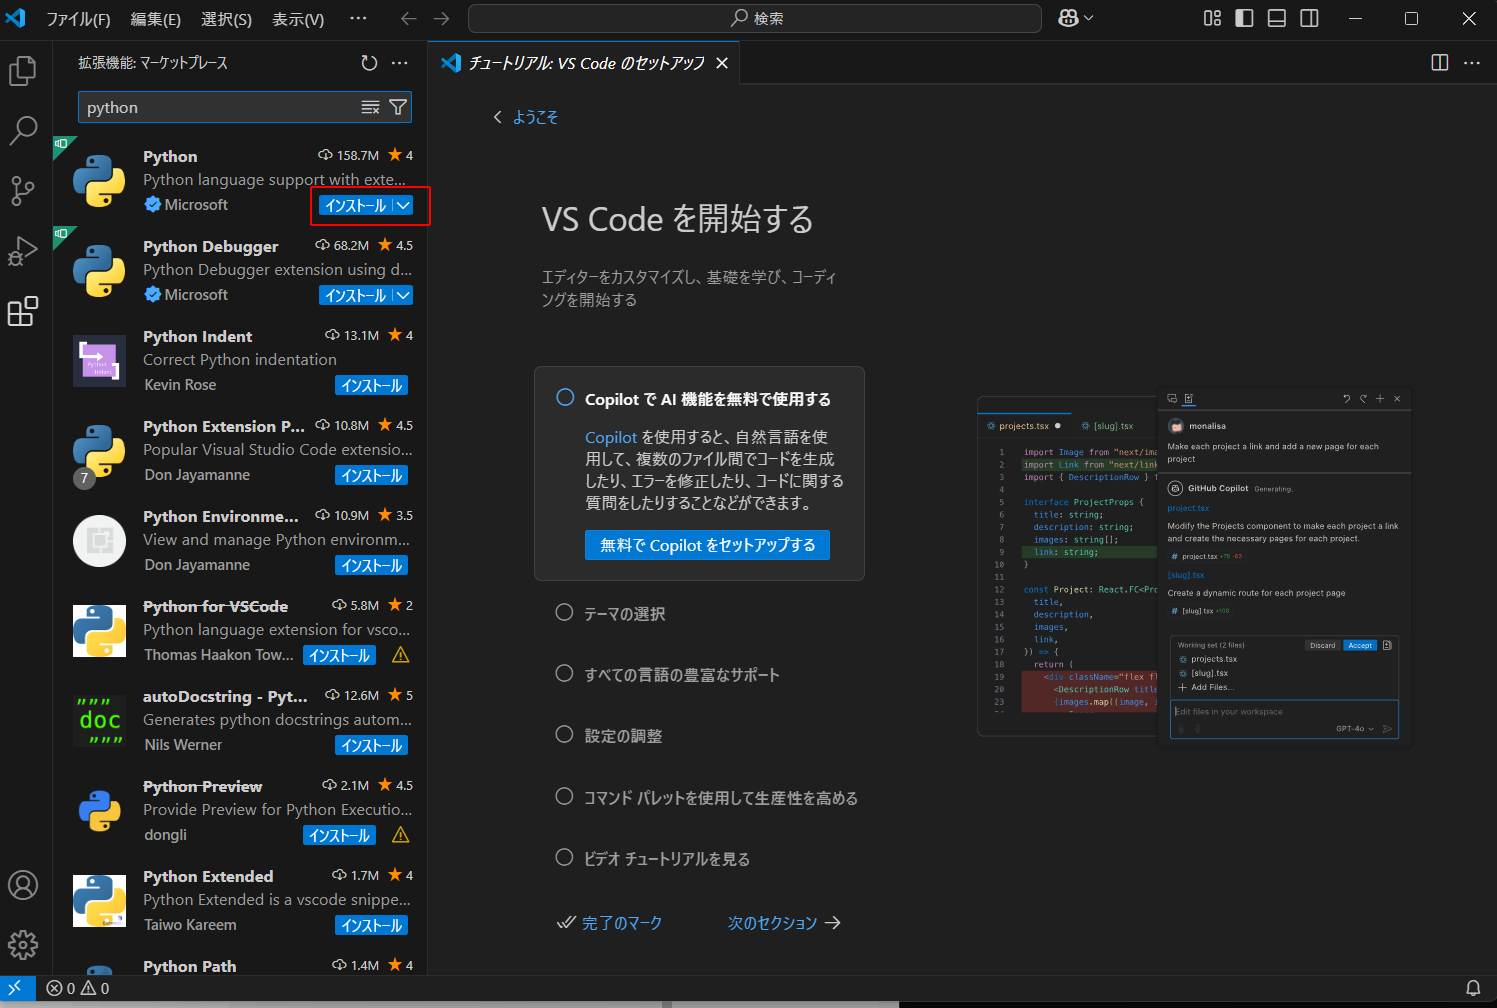Open Run and Debug view
Image resolution: width=1497 pixels, height=1008 pixels.
(x=22, y=251)
